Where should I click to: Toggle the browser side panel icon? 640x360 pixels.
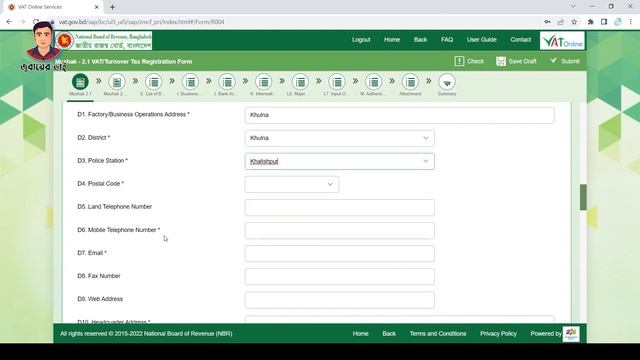pyautogui.click(x=604, y=22)
